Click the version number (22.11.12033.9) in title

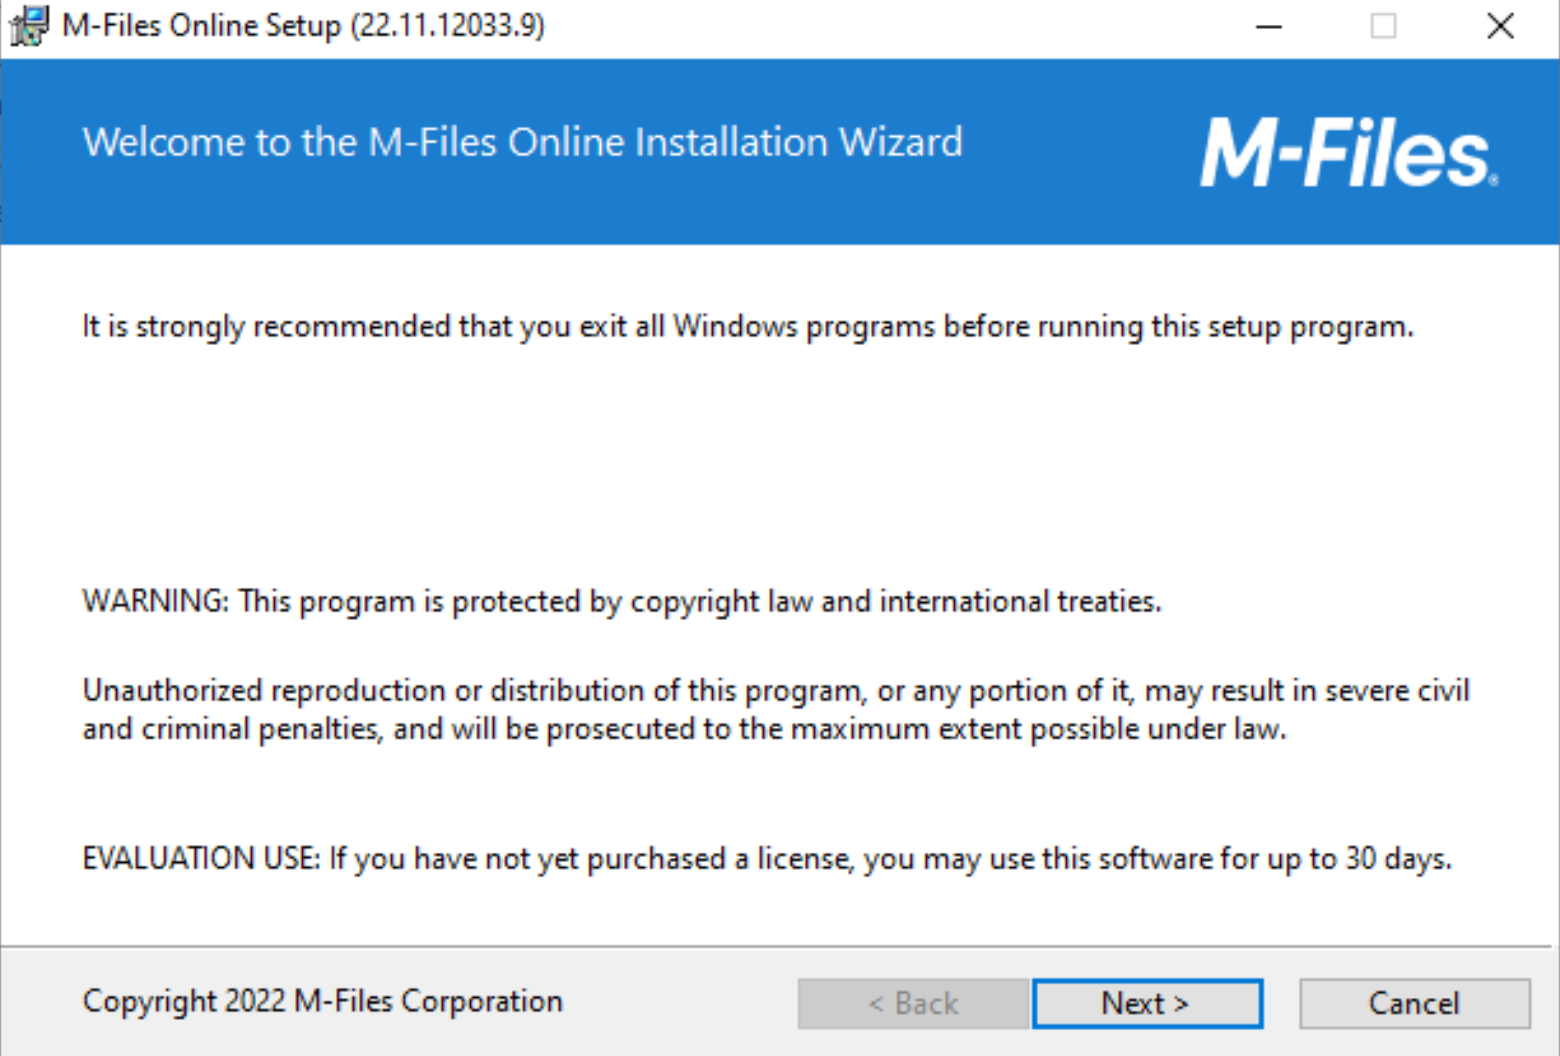(x=447, y=25)
